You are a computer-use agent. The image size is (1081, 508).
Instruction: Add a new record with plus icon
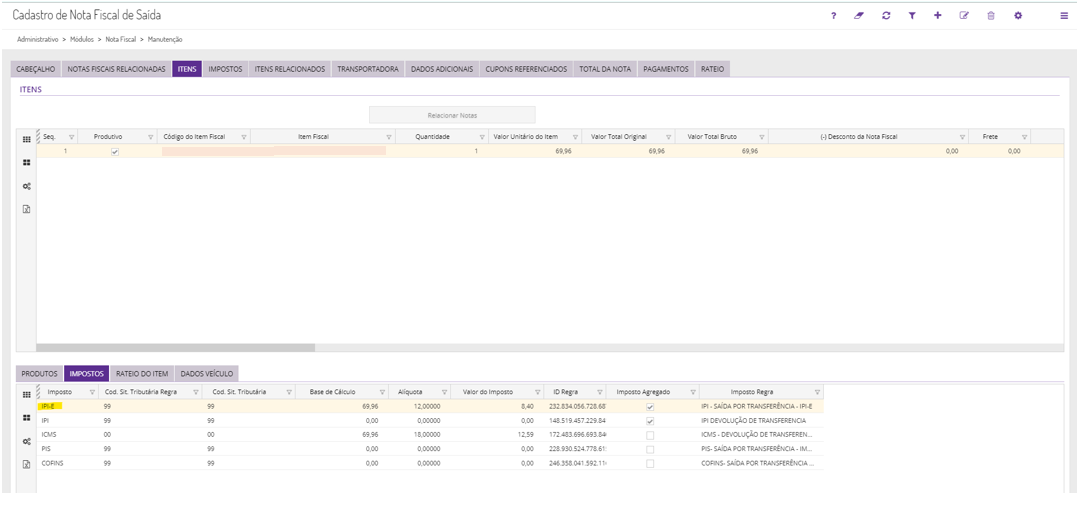938,16
